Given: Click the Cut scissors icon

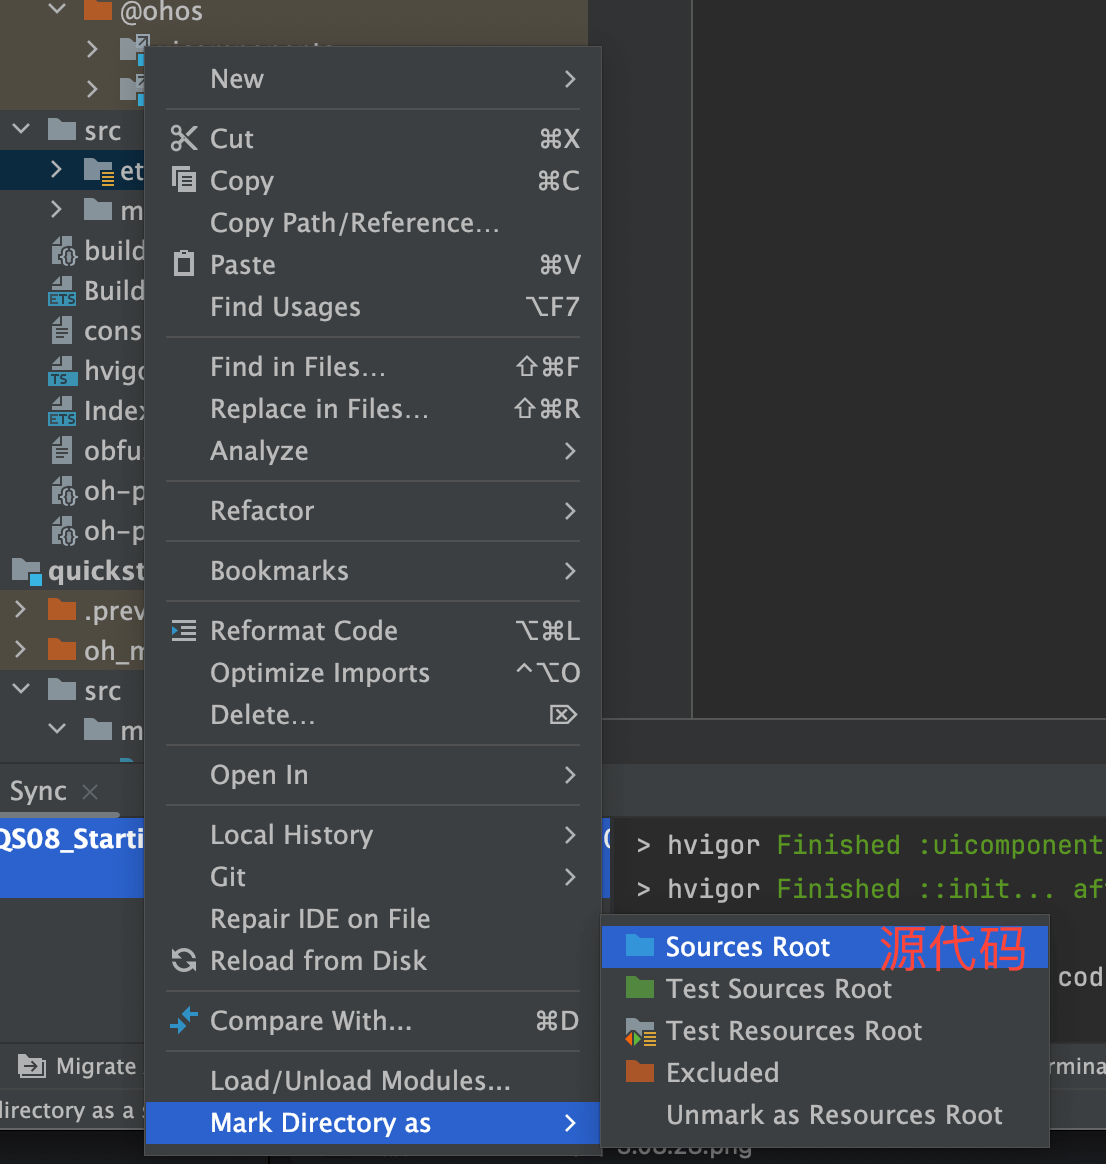Looking at the screenshot, I should (x=184, y=138).
